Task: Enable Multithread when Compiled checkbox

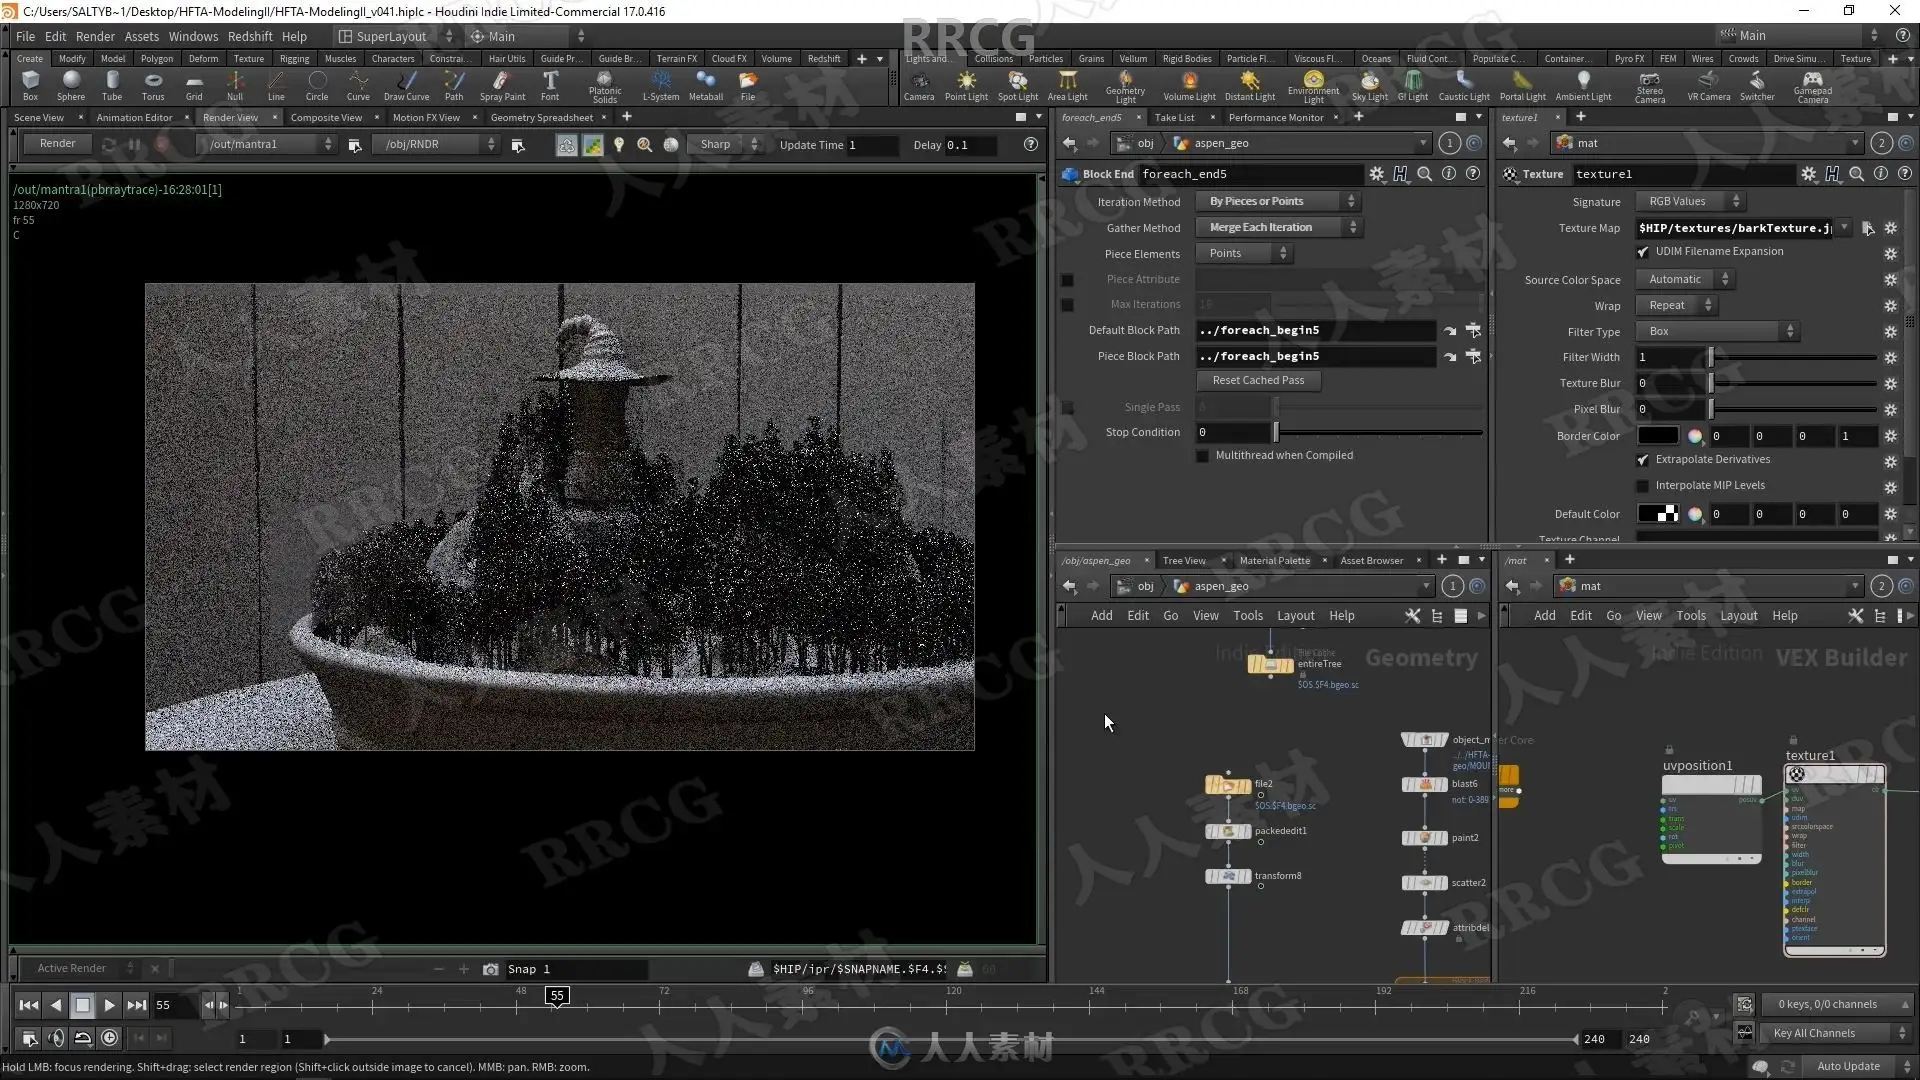Action: click(x=1203, y=456)
